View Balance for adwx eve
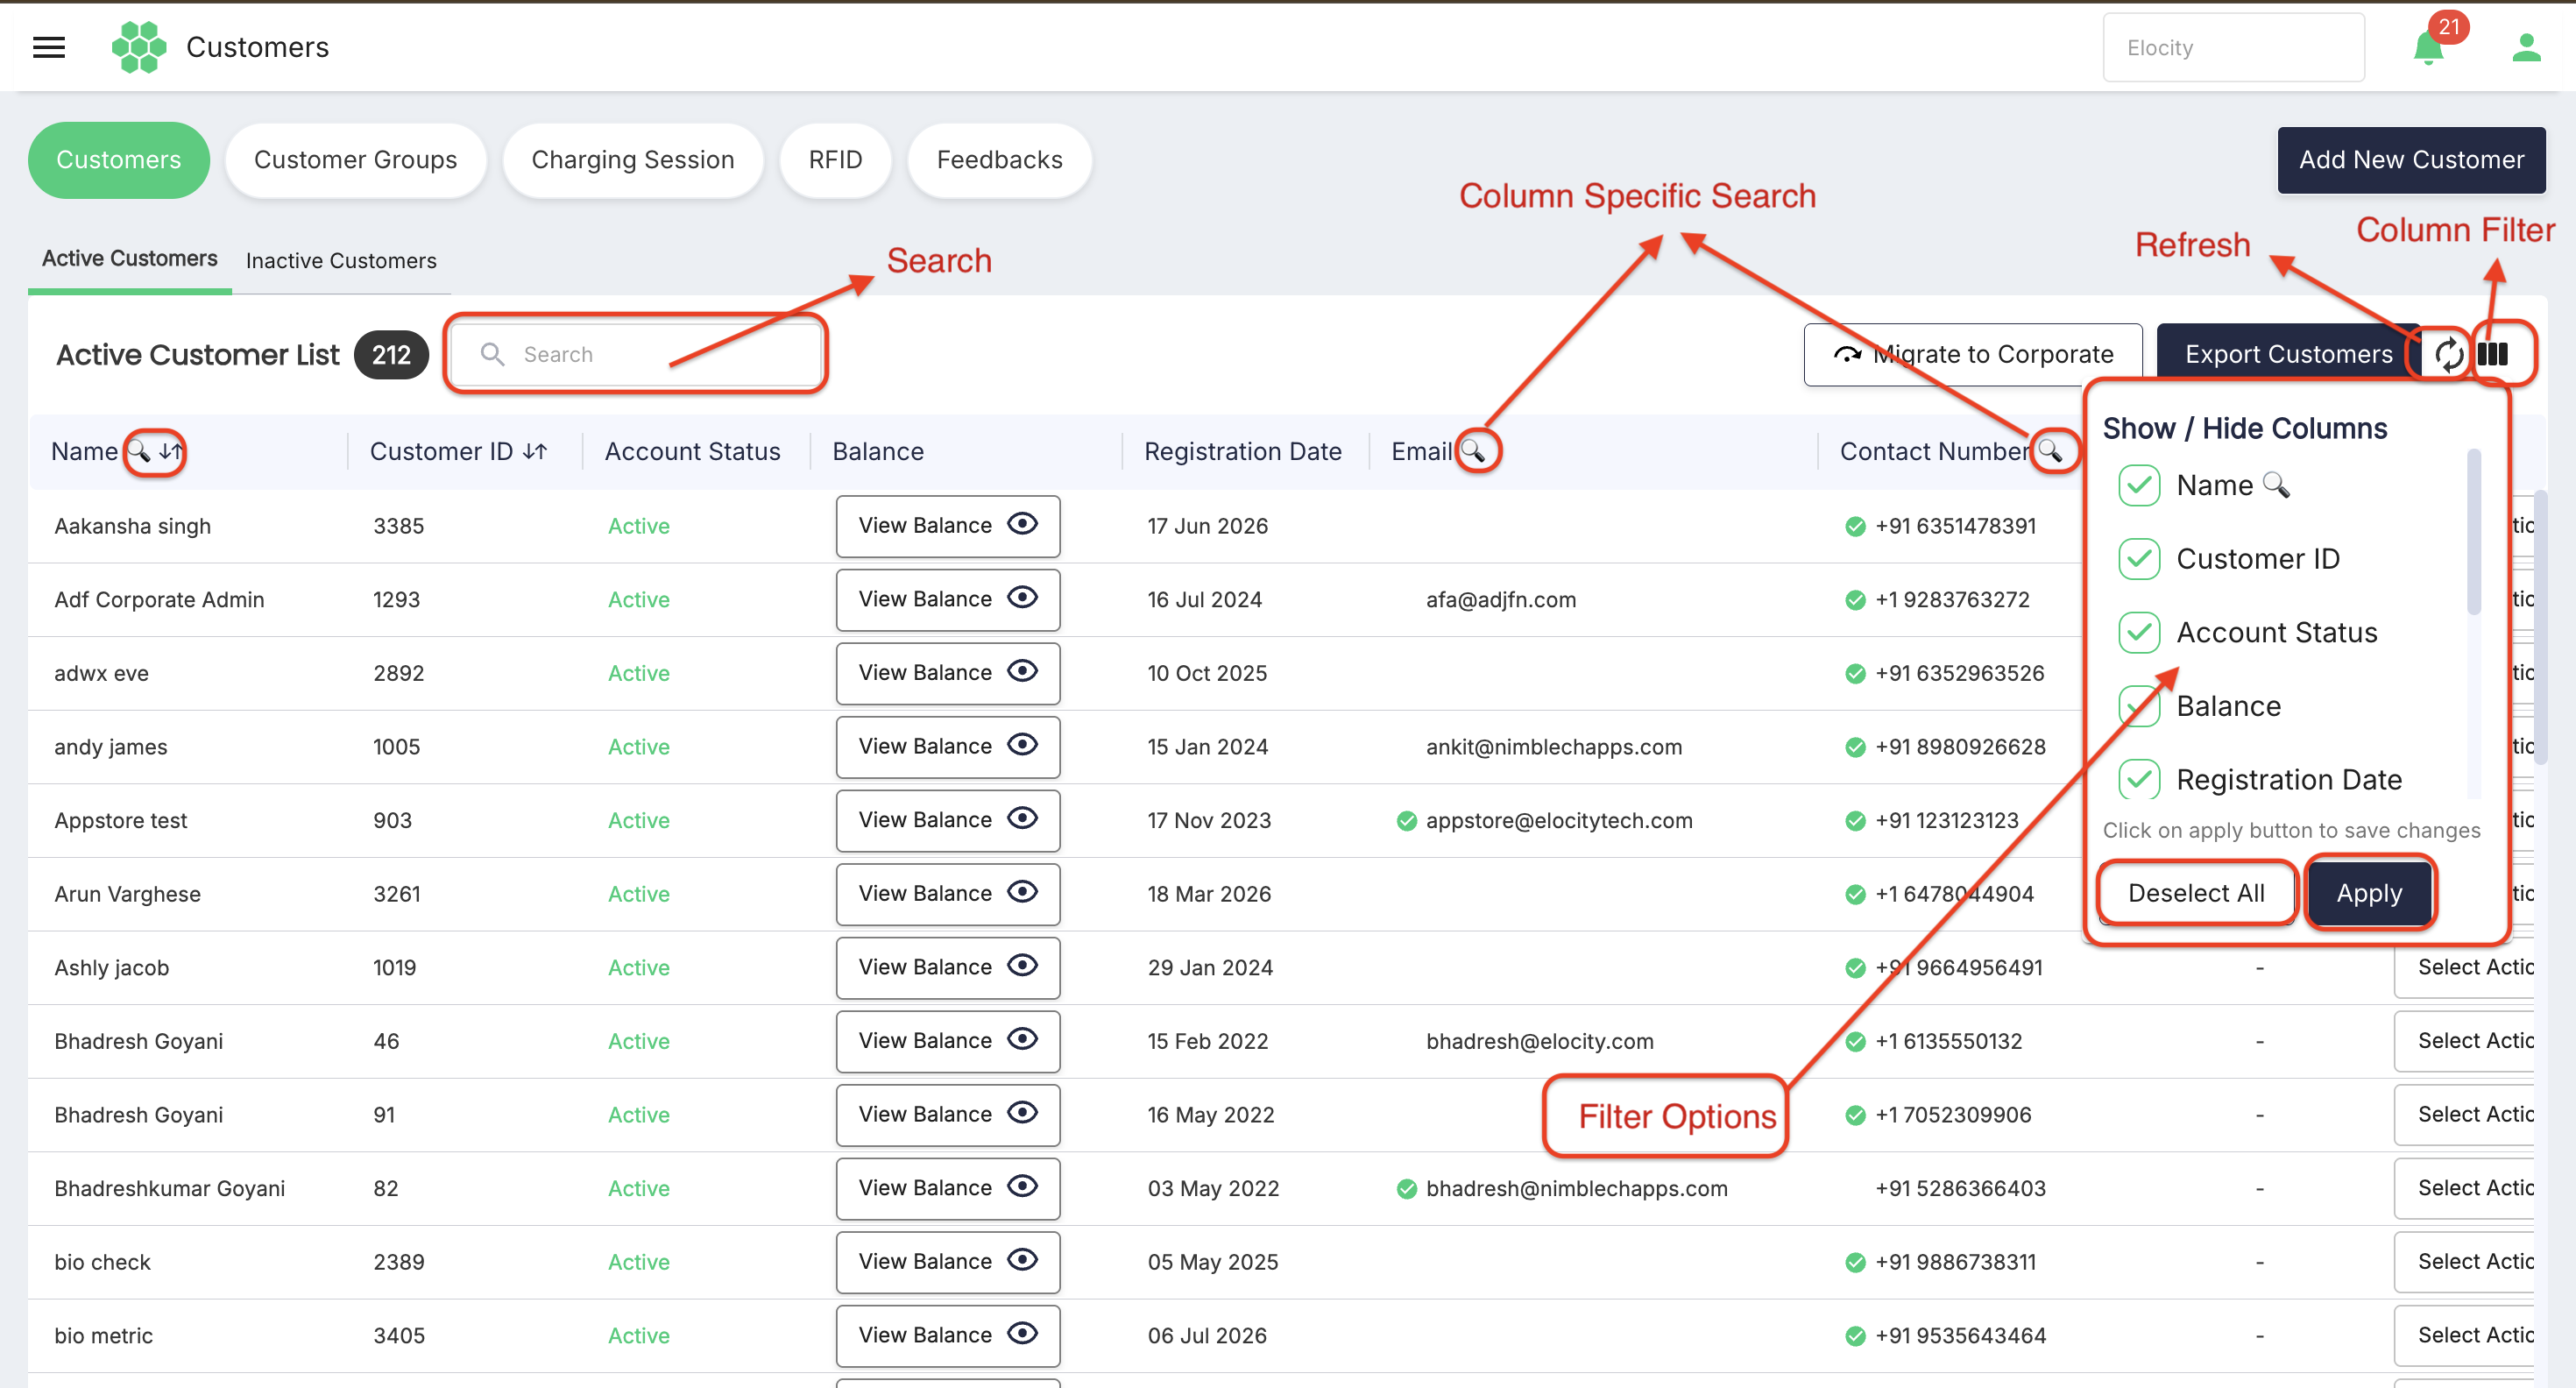Screen dimensions: 2576x1388 coord(948,673)
